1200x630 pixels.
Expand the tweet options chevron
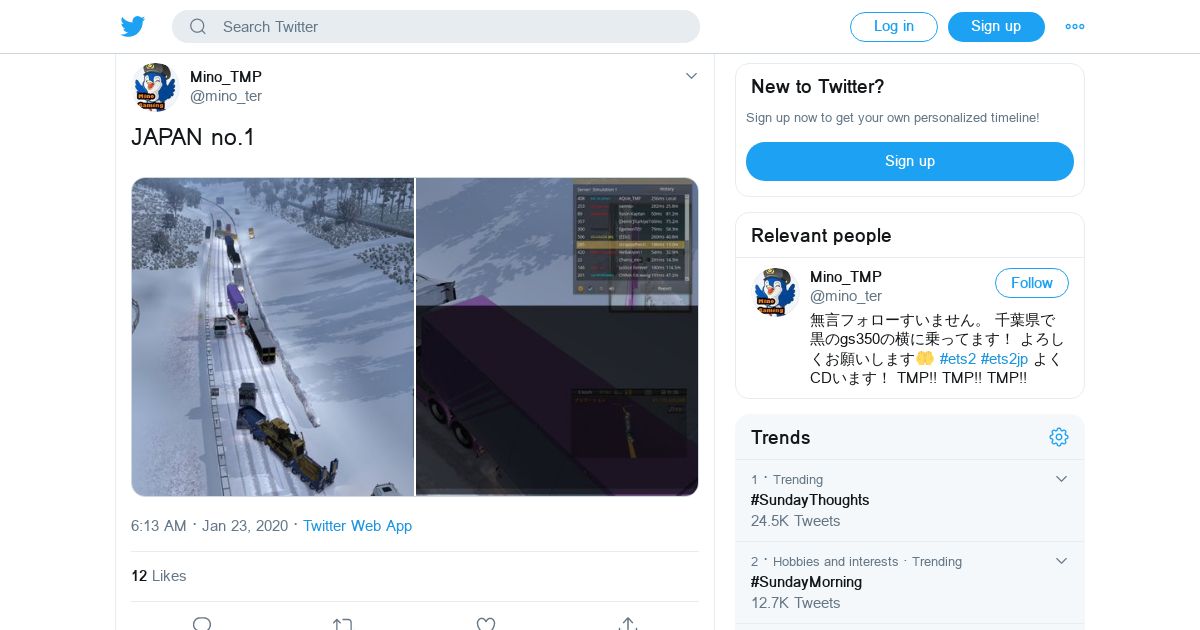point(691,76)
